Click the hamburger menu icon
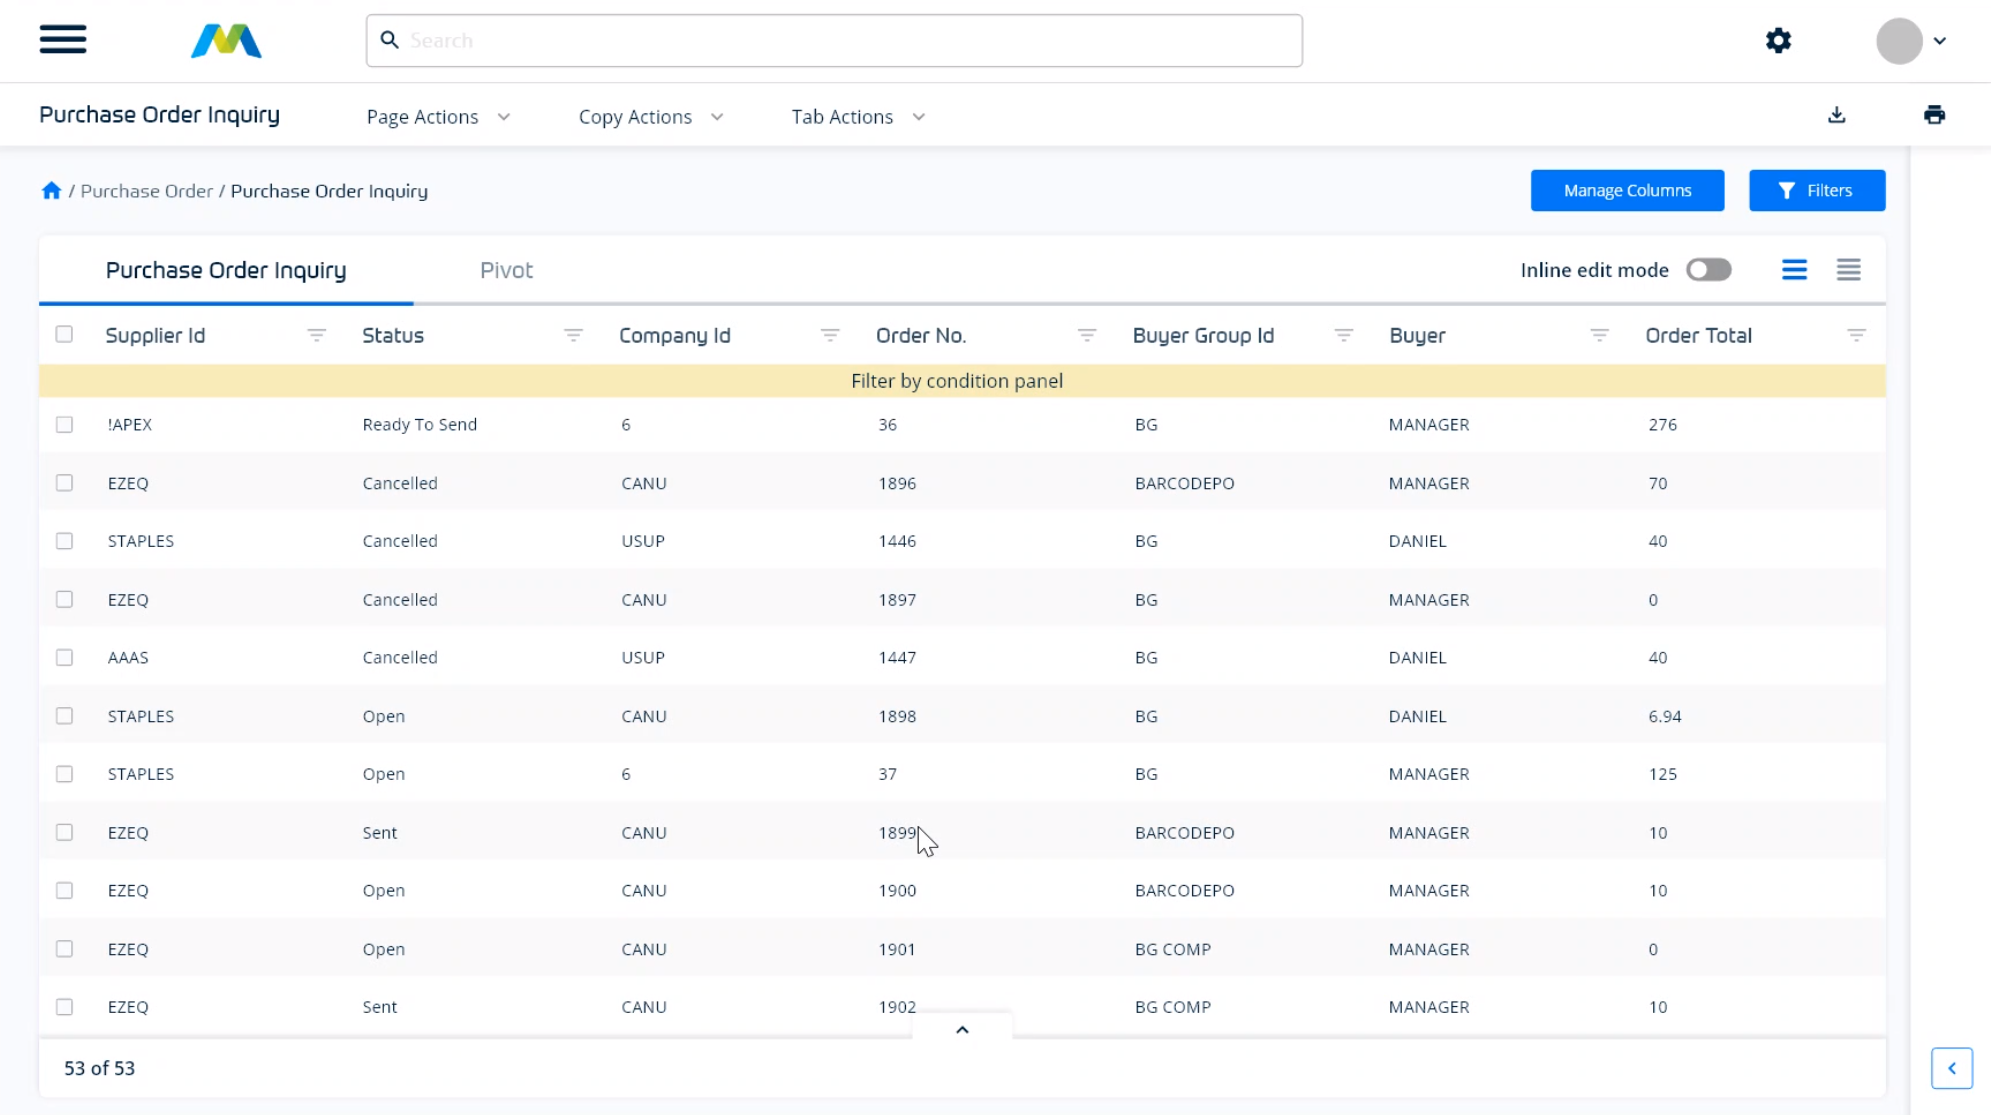 [x=63, y=40]
